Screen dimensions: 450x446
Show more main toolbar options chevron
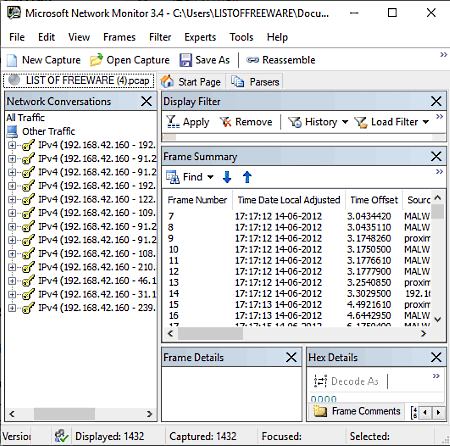click(443, 55)
